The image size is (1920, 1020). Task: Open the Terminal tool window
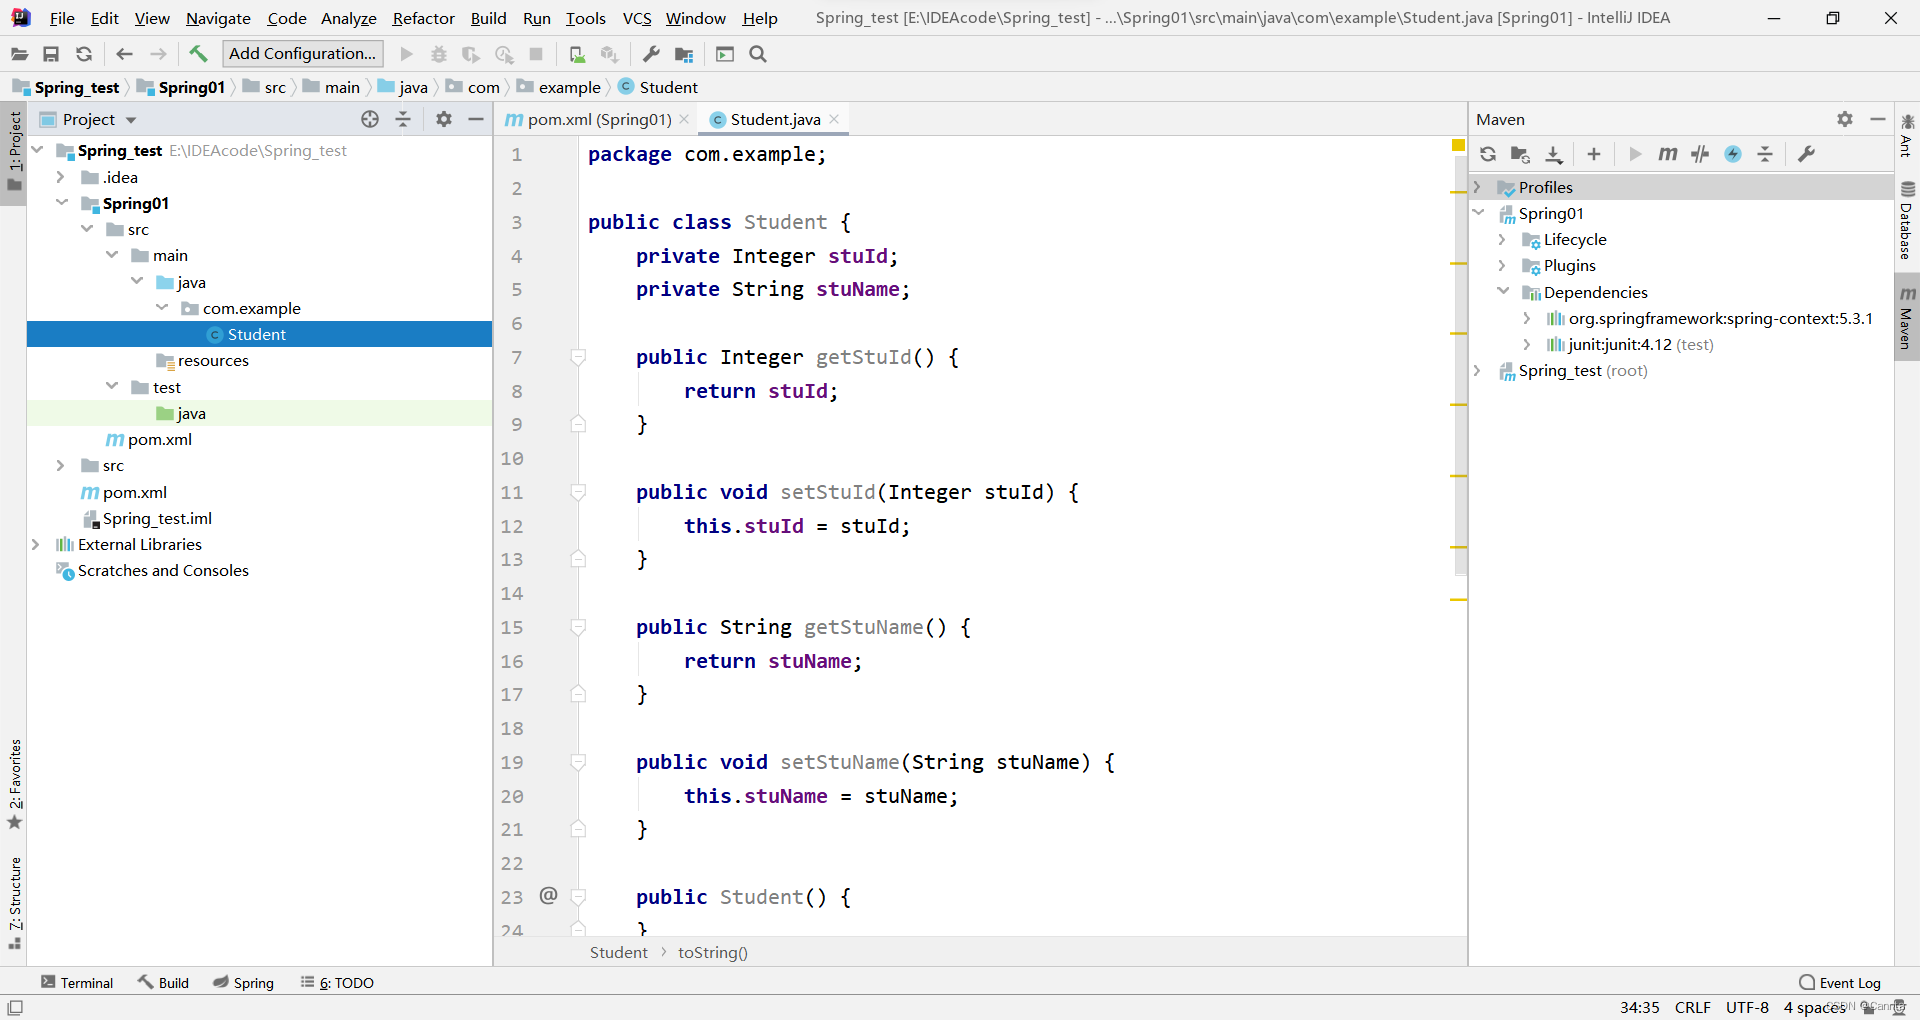77,982
